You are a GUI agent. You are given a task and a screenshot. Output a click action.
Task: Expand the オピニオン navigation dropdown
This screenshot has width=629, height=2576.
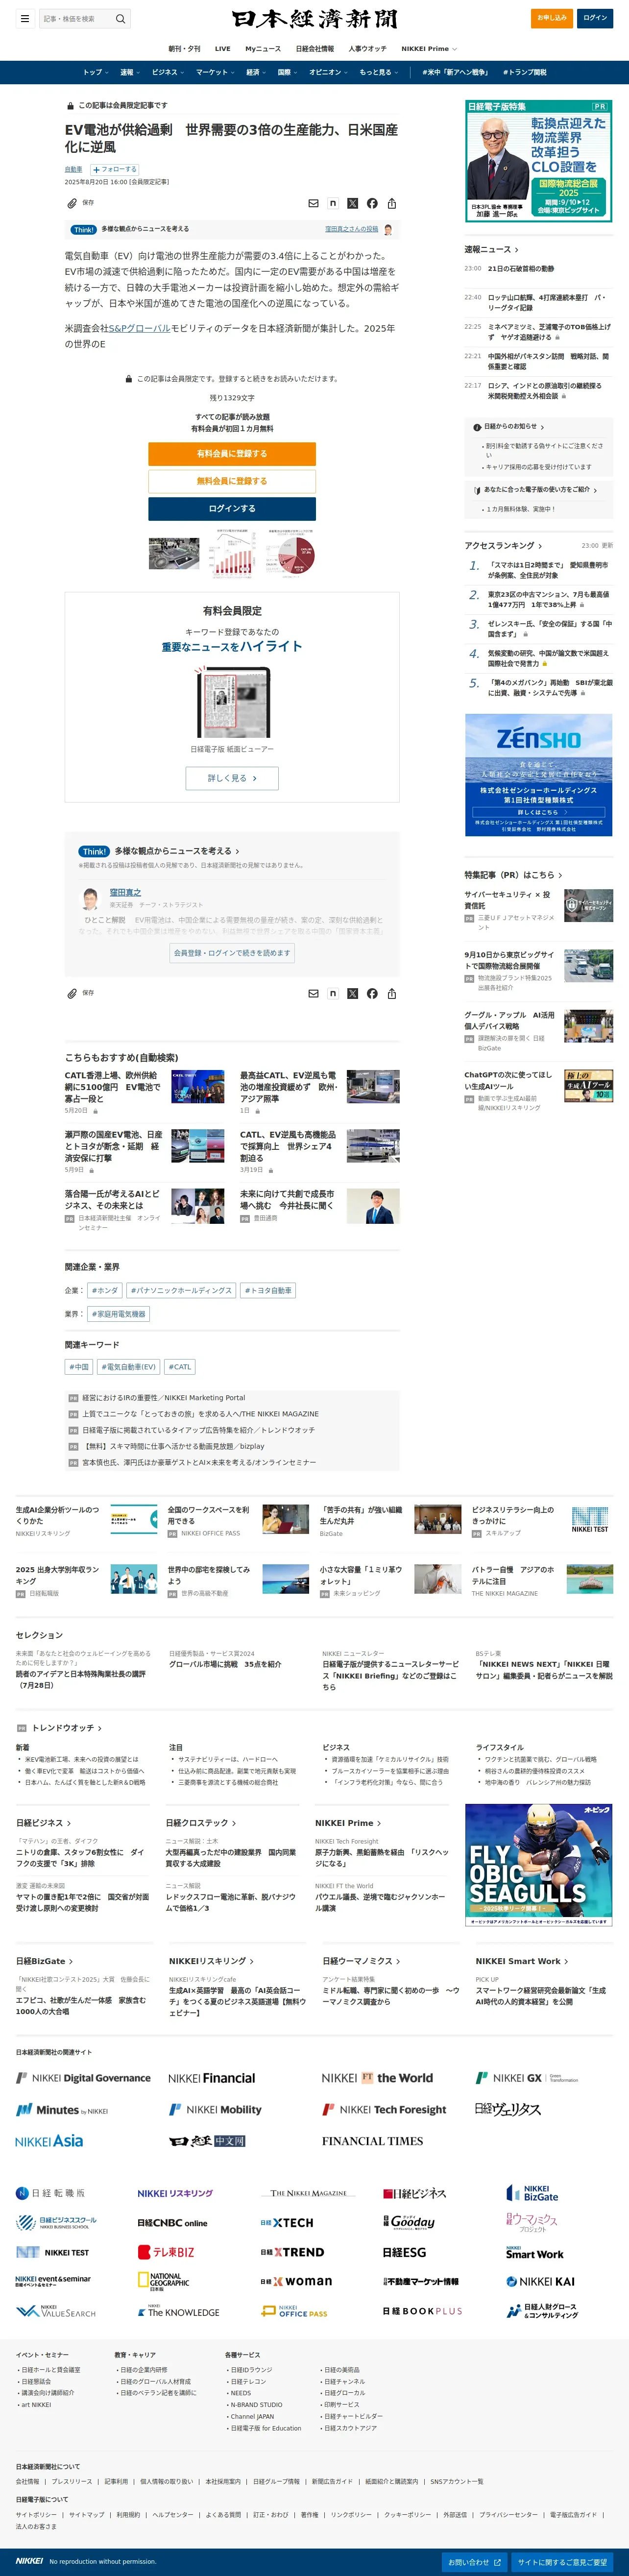(x=329, y=72)
